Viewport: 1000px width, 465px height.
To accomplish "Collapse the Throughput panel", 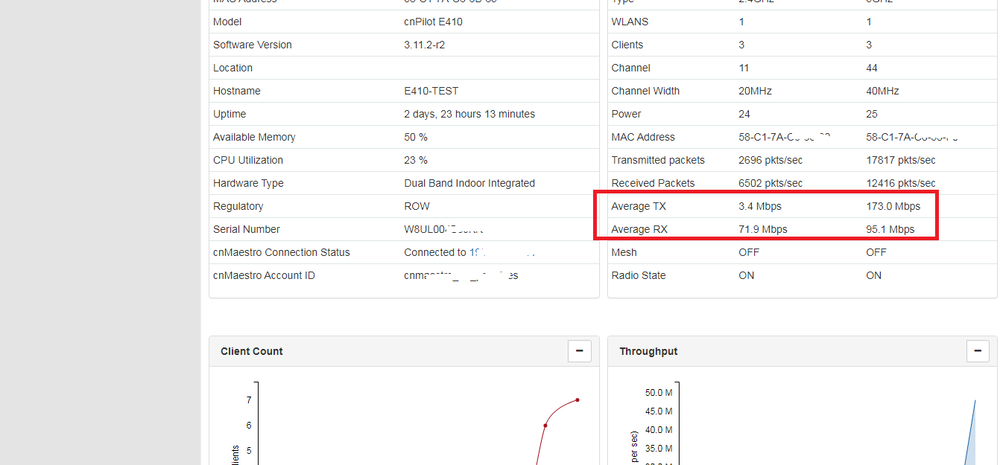I will [x=978, y=351].
